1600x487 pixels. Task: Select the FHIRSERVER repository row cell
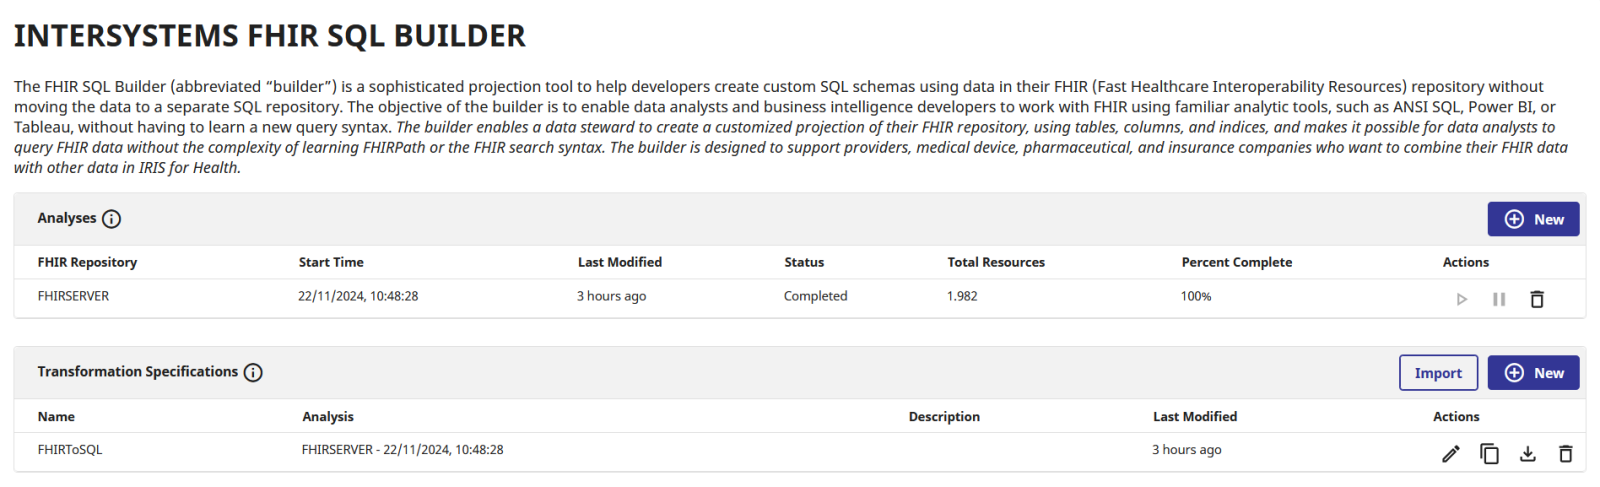click(74, 296)
